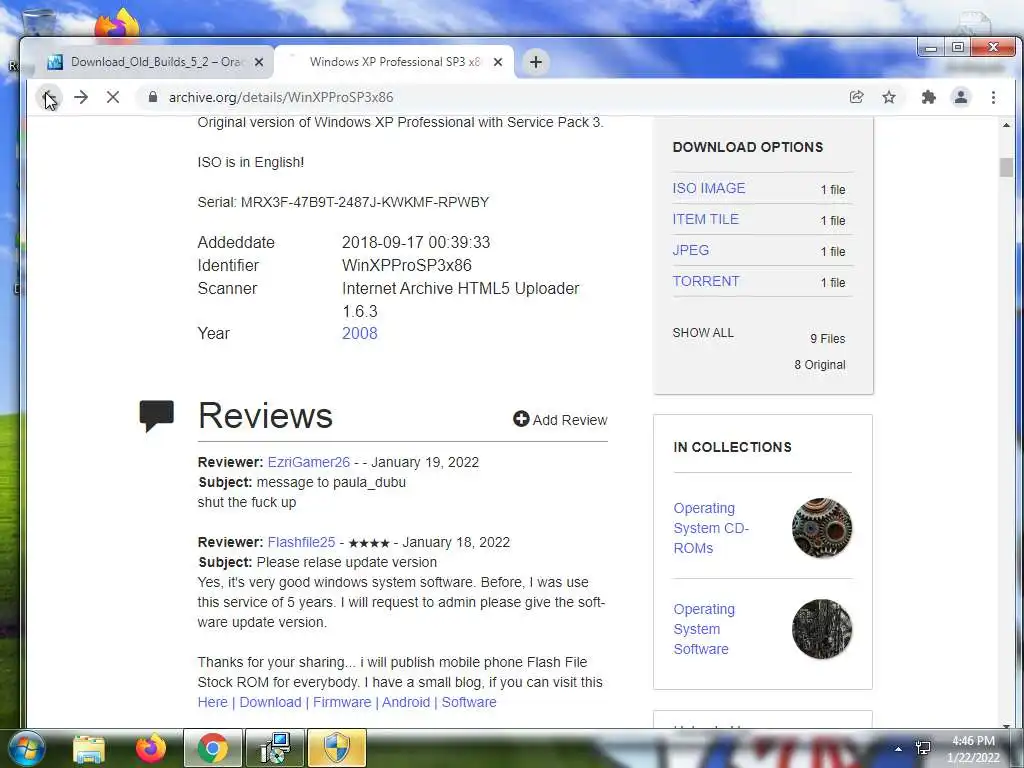Click the Firefox desktop shortcut icon
1024x768 pixels.
pyautogui.click(x=116, y=24)
